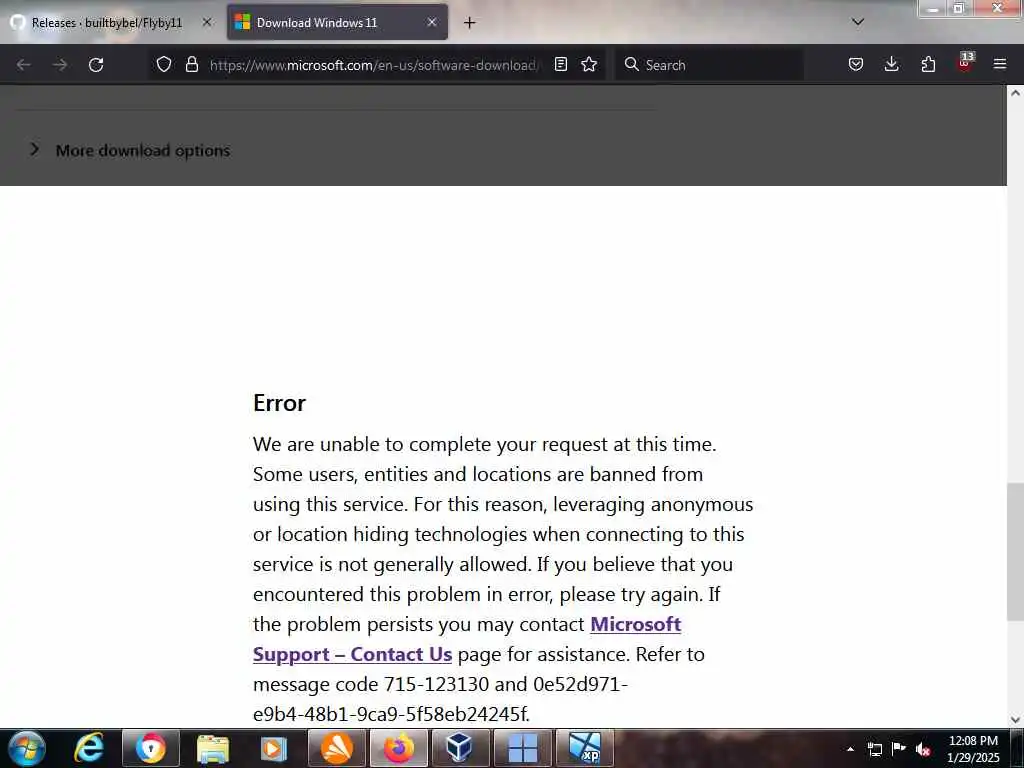This screenshot has height=768, width=1024.
Task: Open the XP-labeled taskbar app
Action: click(584, 748)
